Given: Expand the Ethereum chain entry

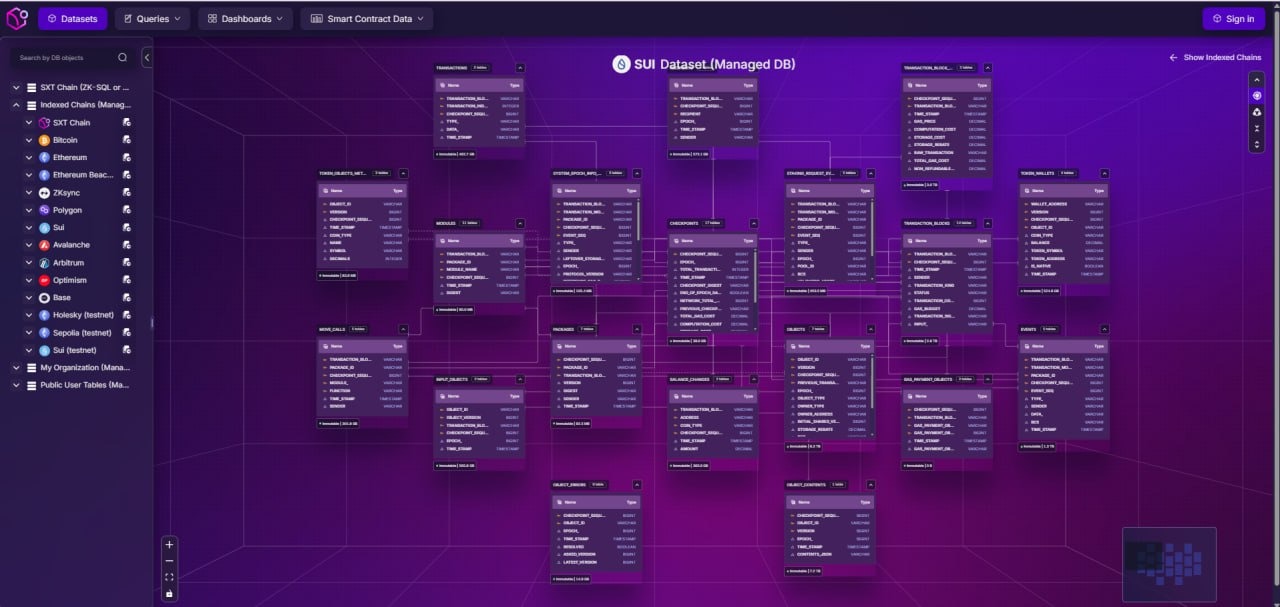Looking at the screenshot, I should point(29,158).
